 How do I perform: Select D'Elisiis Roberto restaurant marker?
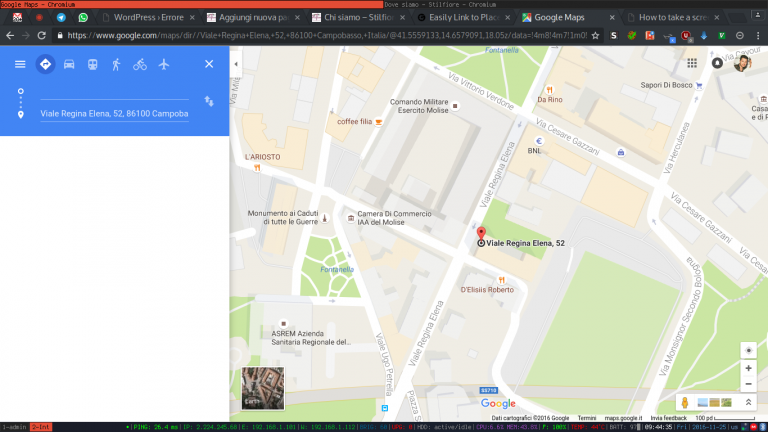tap(501, 280)
